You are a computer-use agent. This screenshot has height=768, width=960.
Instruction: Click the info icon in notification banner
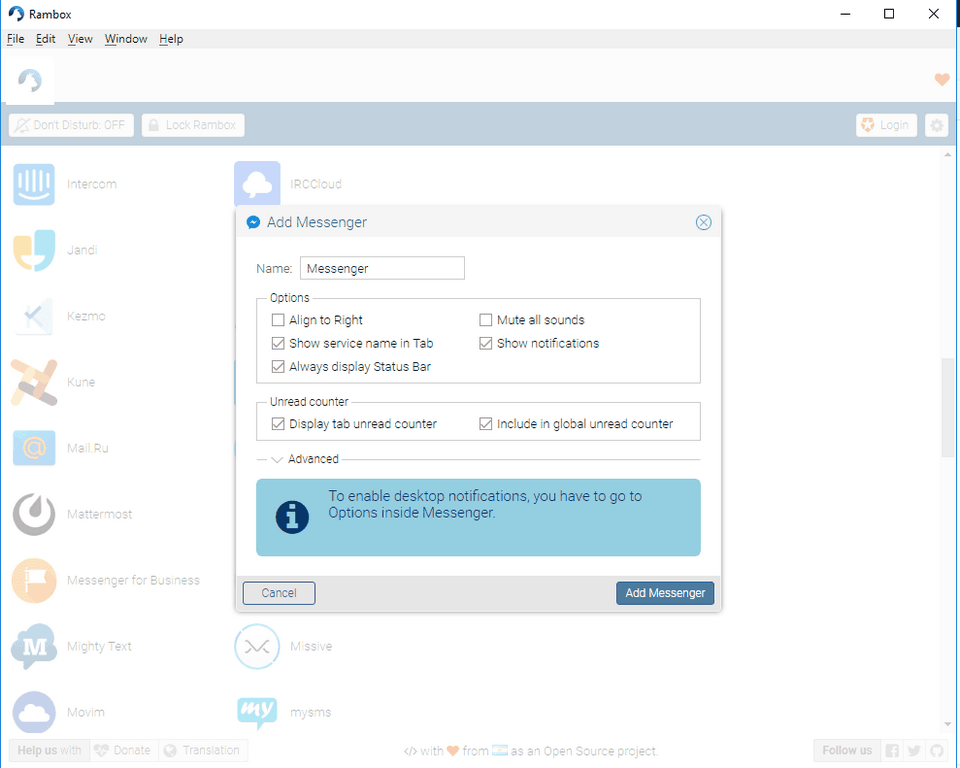292,518
